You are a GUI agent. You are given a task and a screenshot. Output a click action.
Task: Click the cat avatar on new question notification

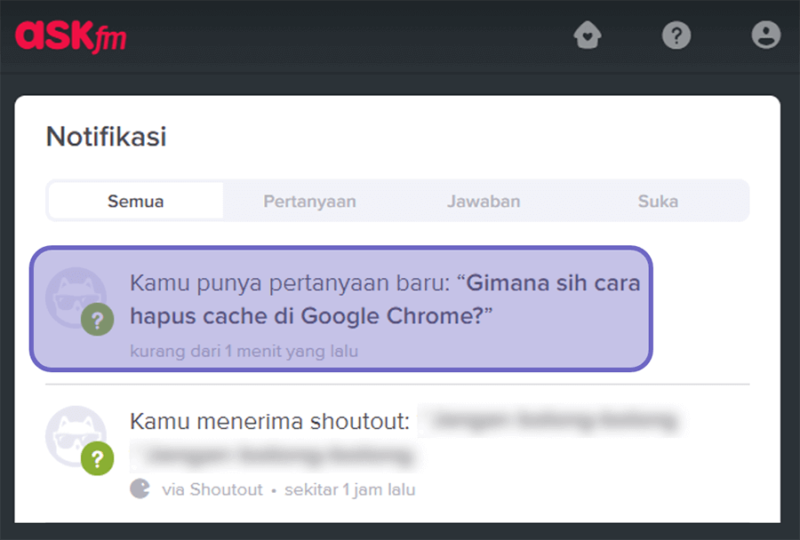[x=76, y=298]
